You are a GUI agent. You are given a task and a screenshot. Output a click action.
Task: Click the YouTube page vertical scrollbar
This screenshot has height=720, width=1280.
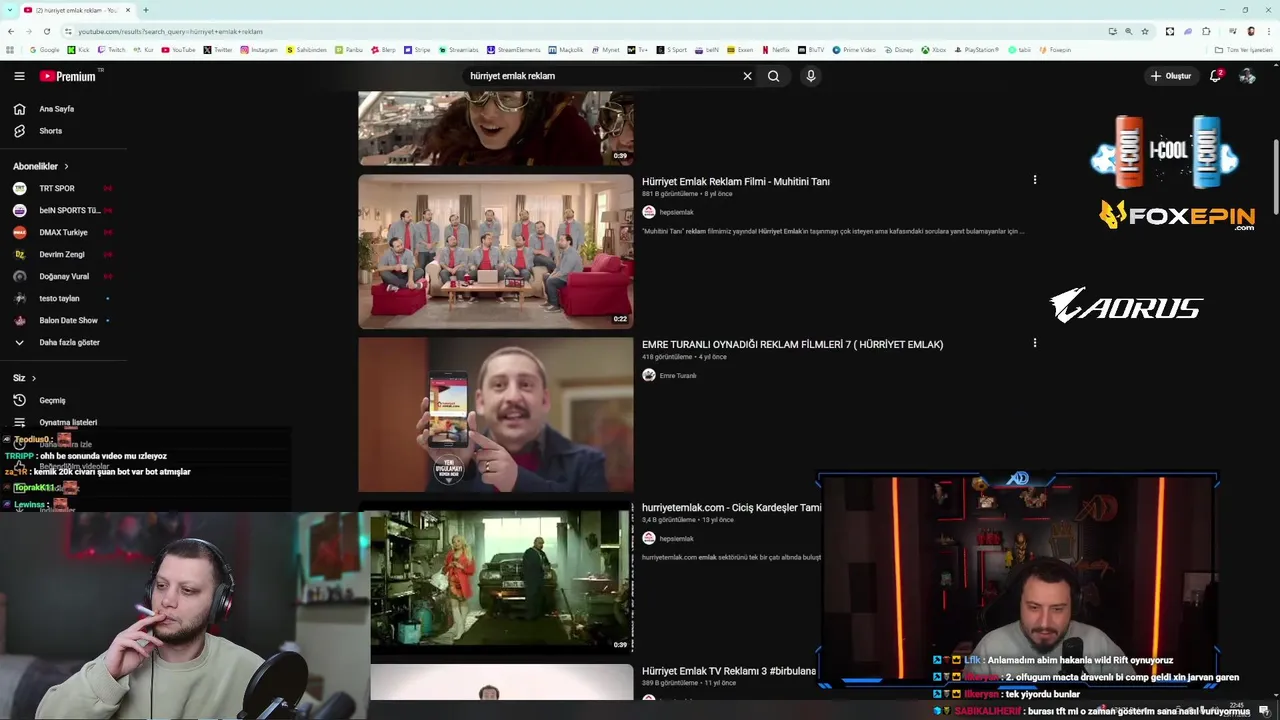coord(1276,175)
